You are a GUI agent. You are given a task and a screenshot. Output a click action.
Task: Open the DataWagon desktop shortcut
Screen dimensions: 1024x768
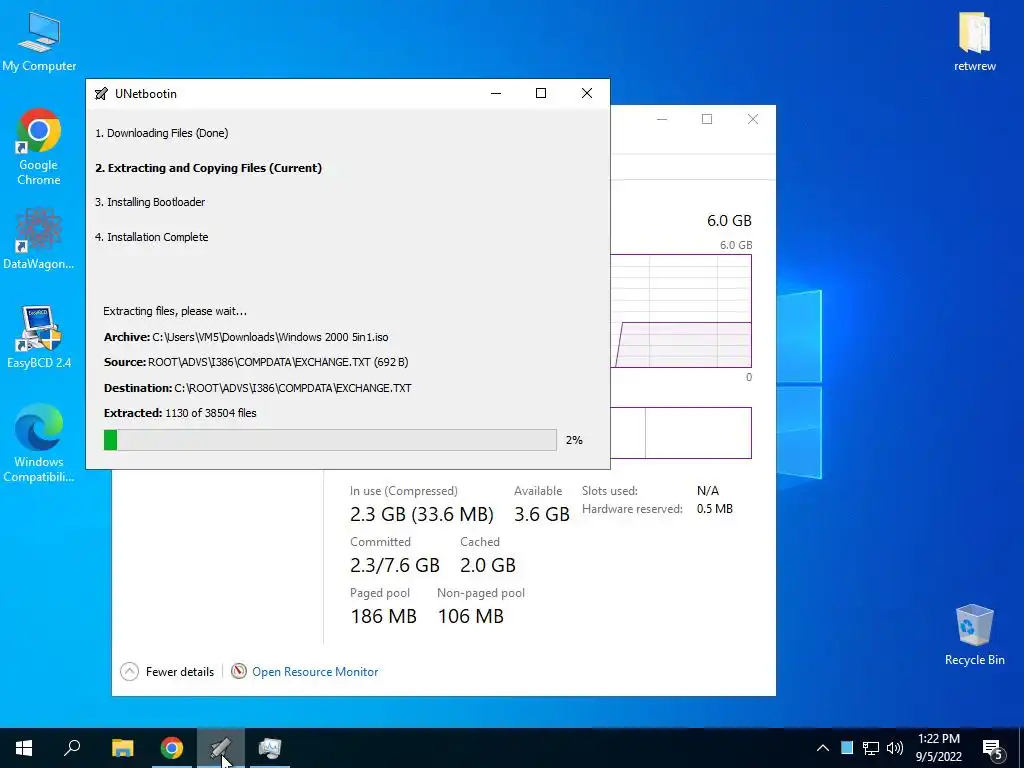(x=39, y=238)
